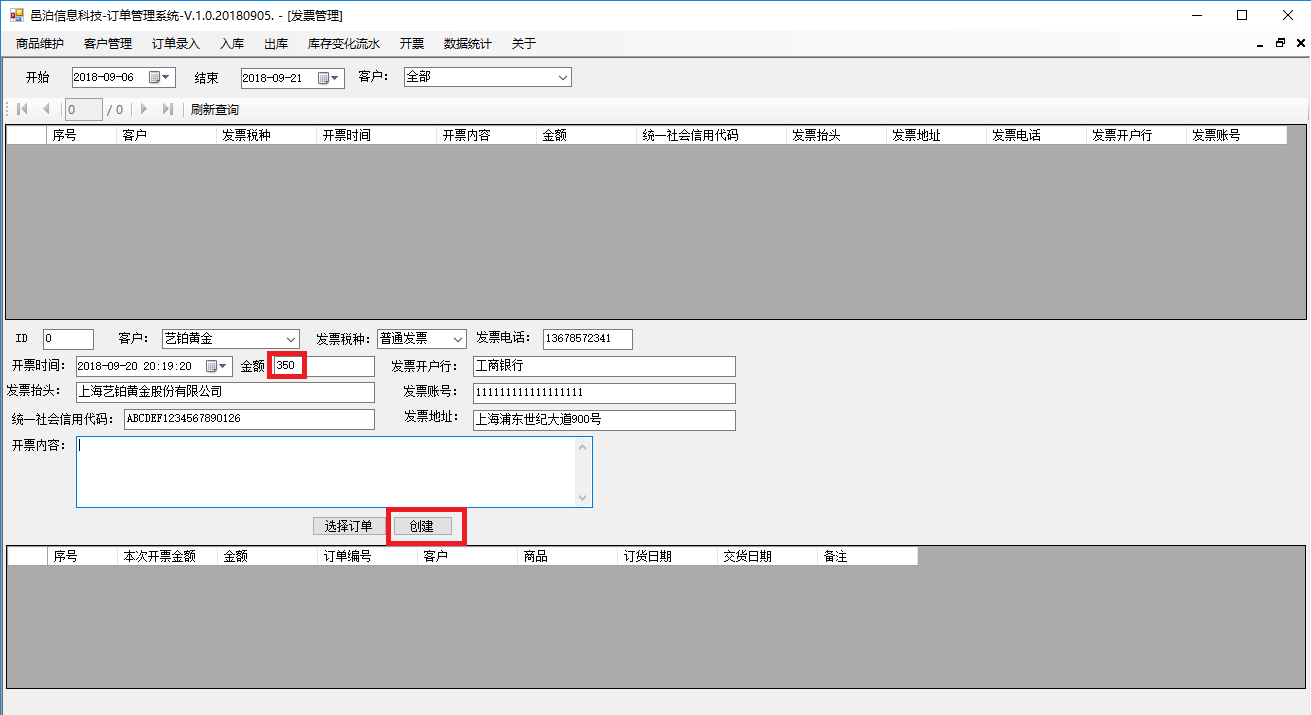Click the 发票账号 field
1311x715 pixels.
coord(604,393)
